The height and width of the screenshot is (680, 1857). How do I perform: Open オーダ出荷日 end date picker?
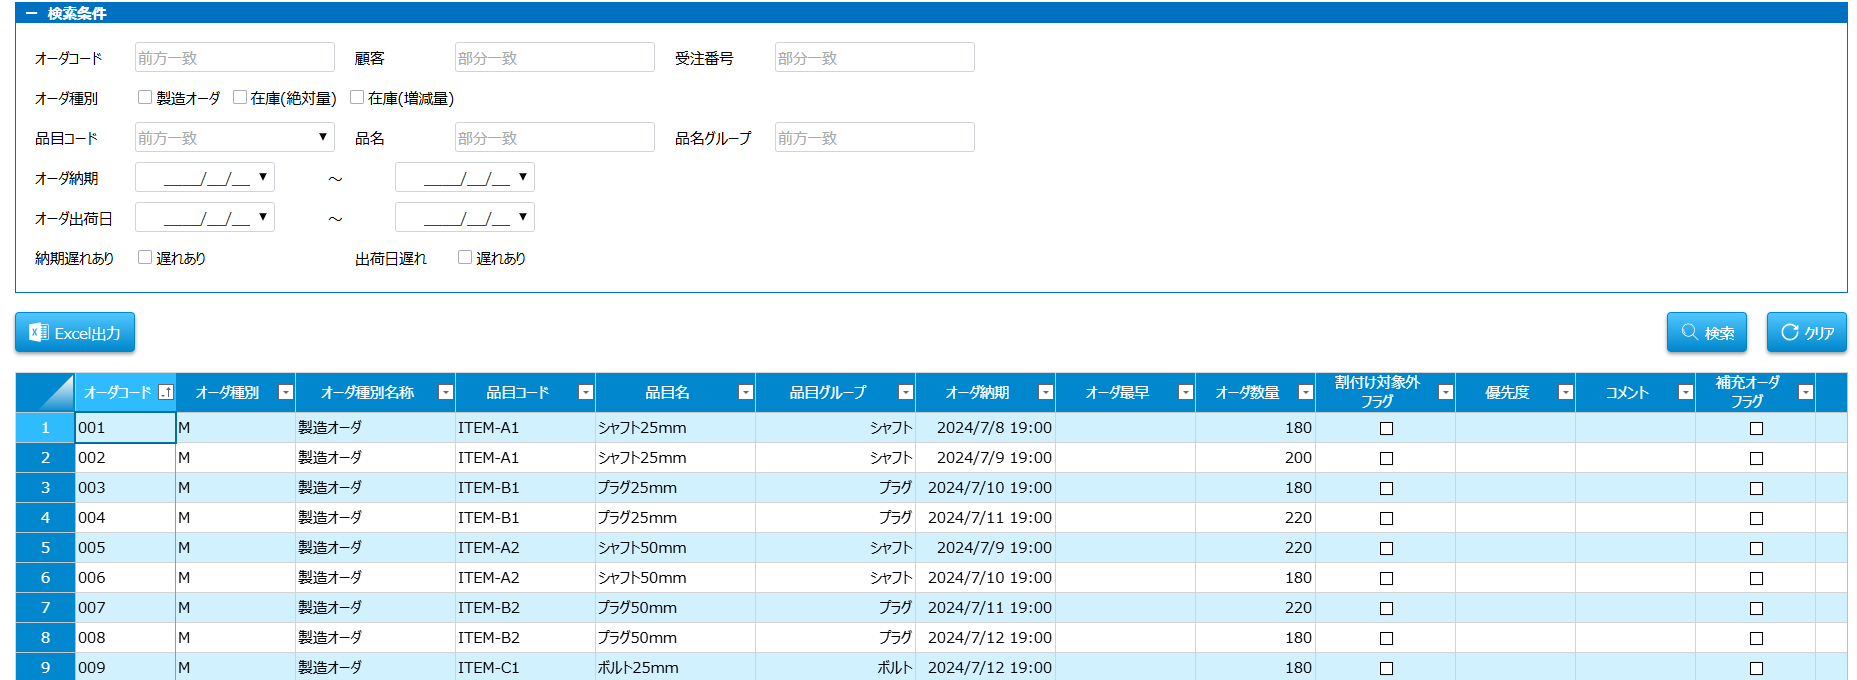click(x=523, y=217)
